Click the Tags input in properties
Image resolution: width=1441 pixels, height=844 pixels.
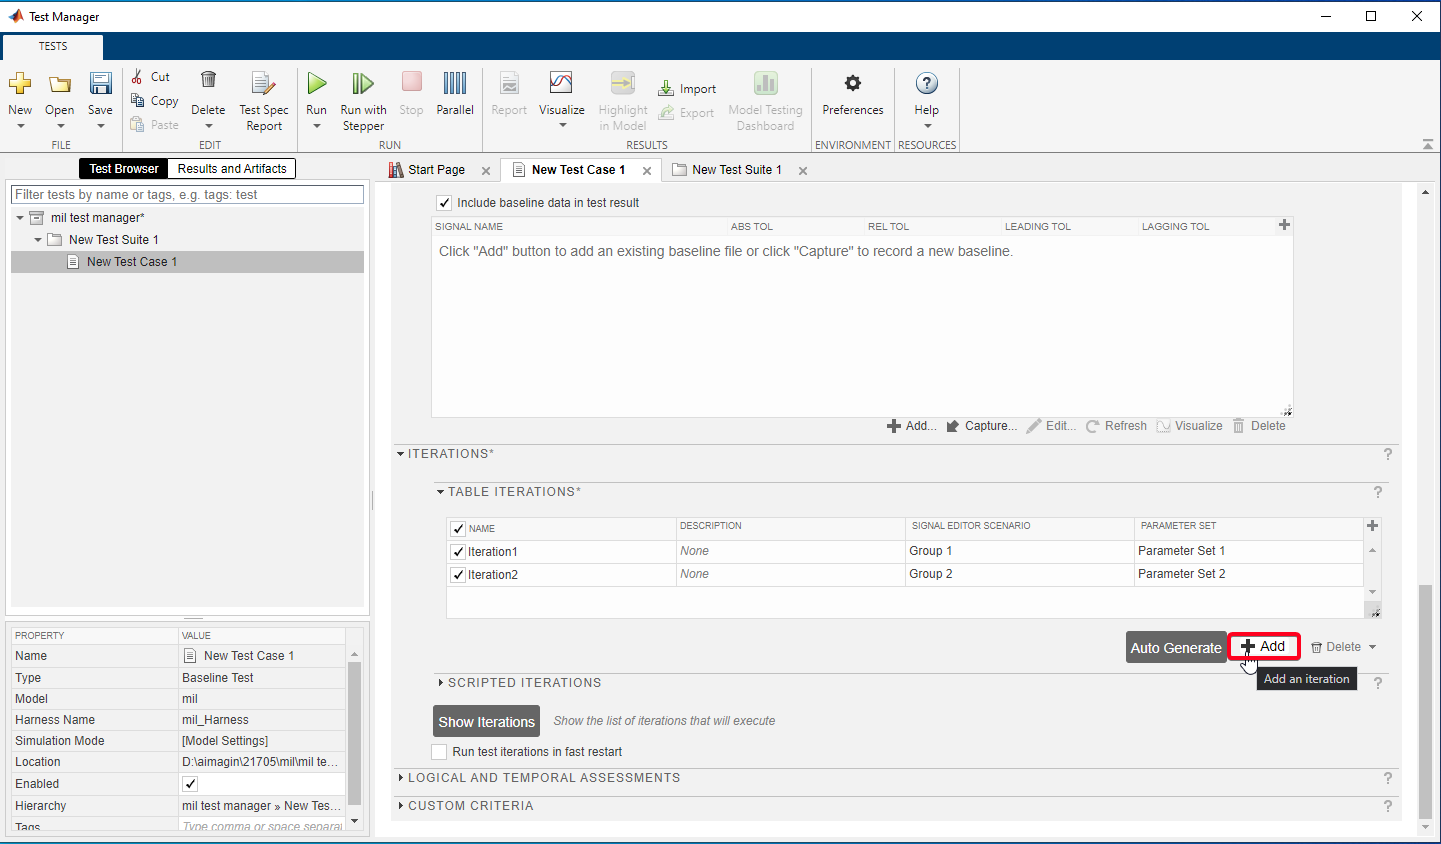(262, 826)
